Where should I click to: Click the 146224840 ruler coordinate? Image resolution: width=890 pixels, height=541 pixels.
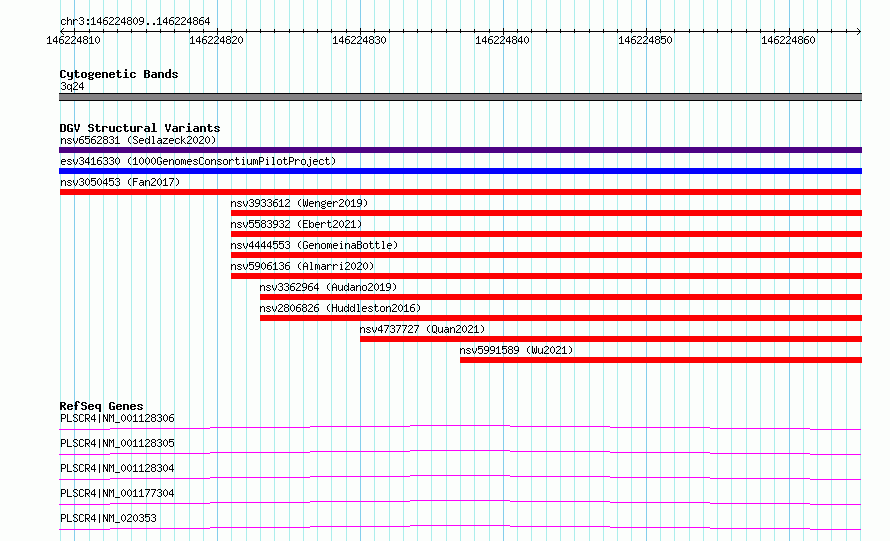pos(502,40)
